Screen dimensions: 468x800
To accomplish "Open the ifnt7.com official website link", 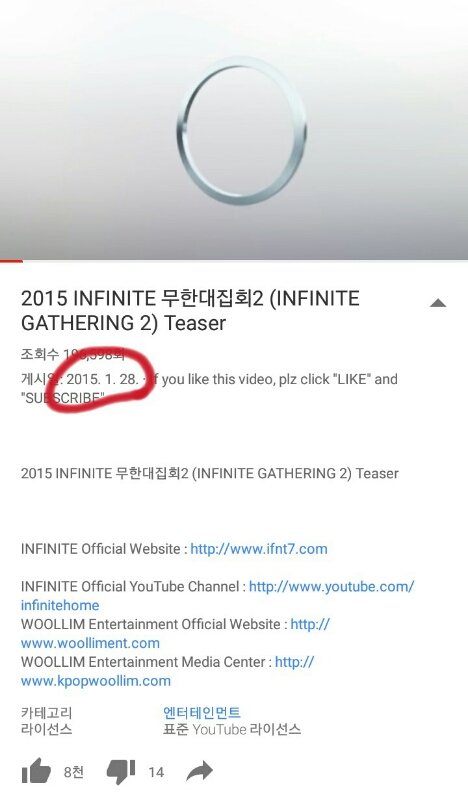I will pos(259,549).
